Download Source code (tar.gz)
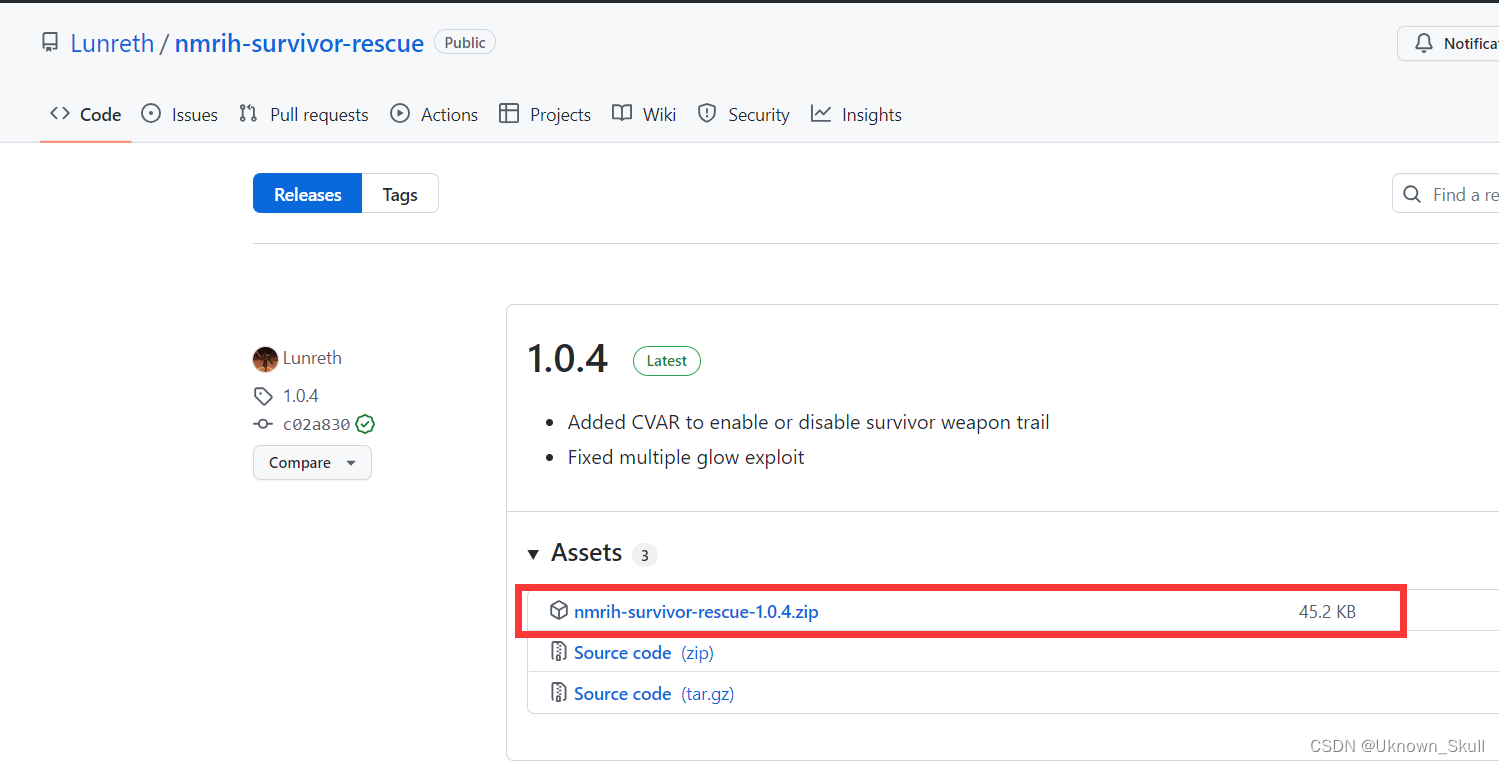 click(x=654, y=694)
